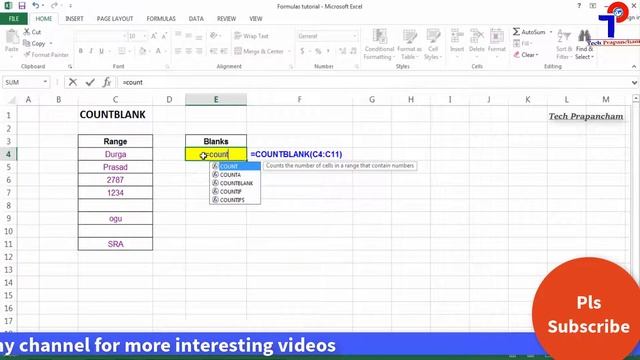Select the Format Painter tool

click(46, 54)
